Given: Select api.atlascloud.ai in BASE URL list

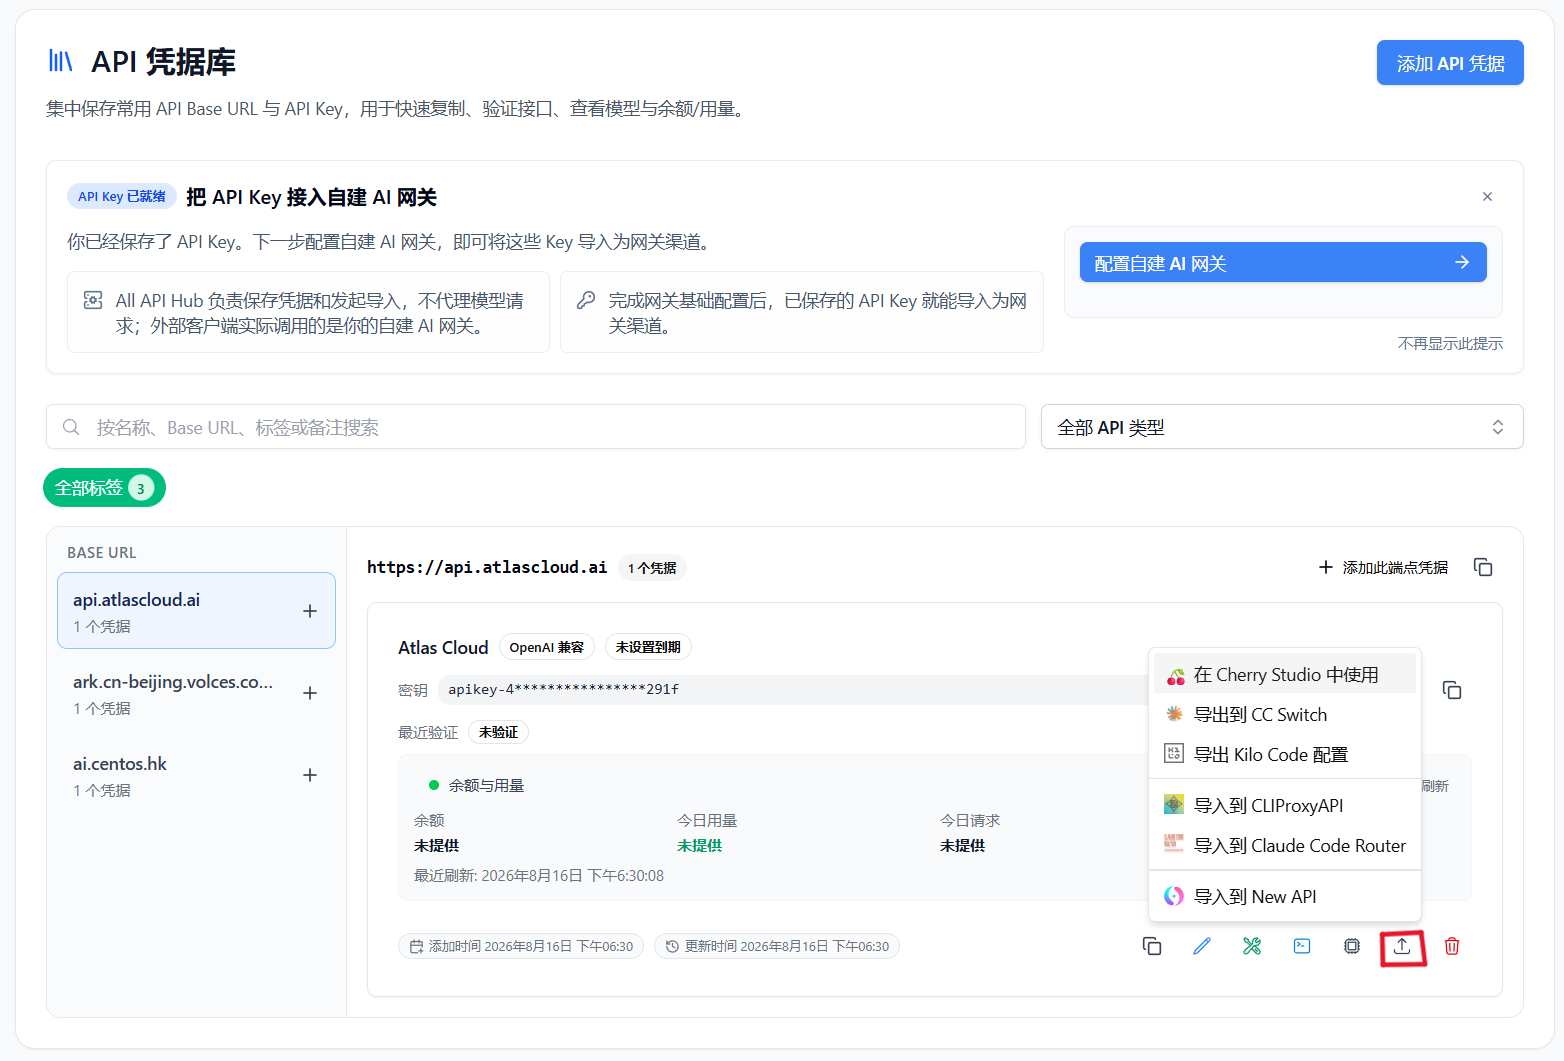Looking at the screenshot, I should [x=196, y=611].
